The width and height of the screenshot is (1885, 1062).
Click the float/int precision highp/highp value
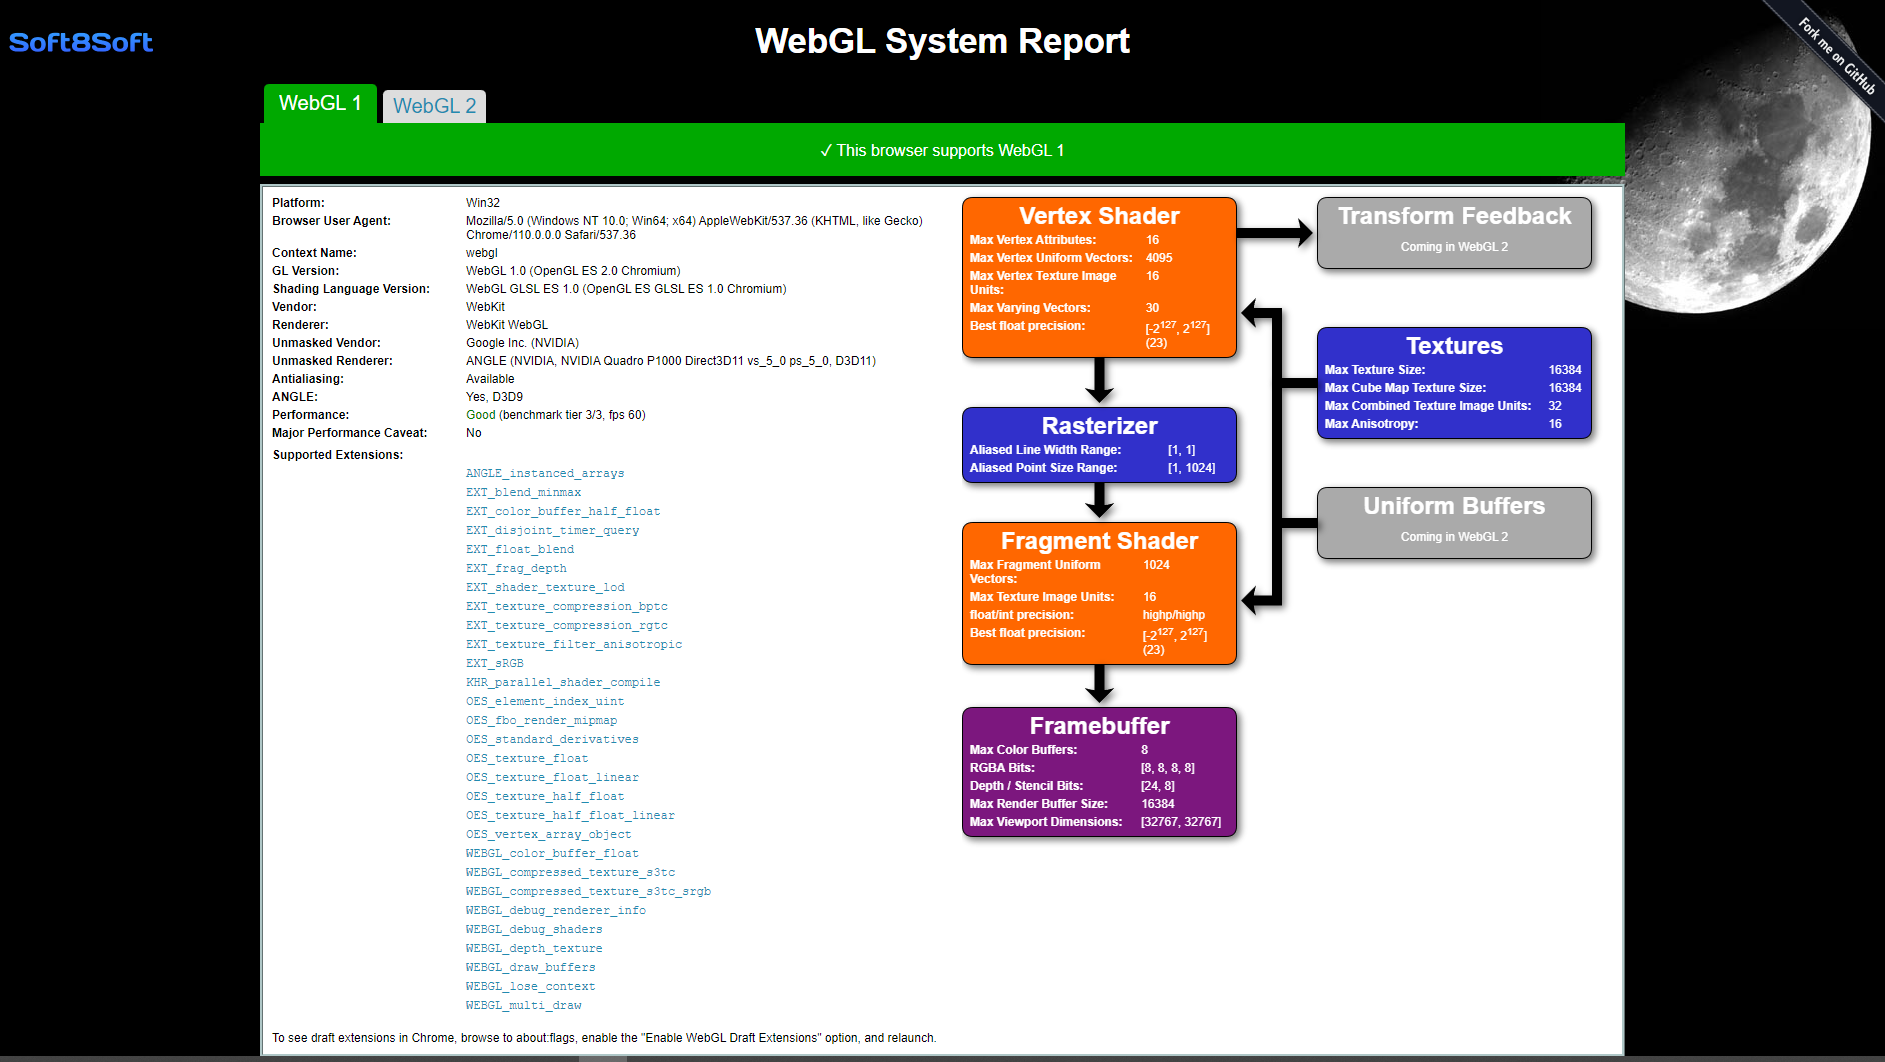(x=1174, y=615)
